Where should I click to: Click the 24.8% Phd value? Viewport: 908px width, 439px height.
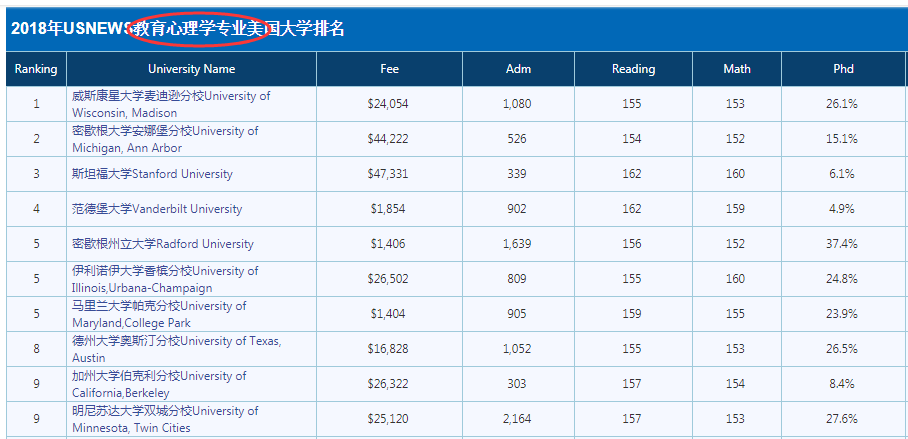[842, 279]
